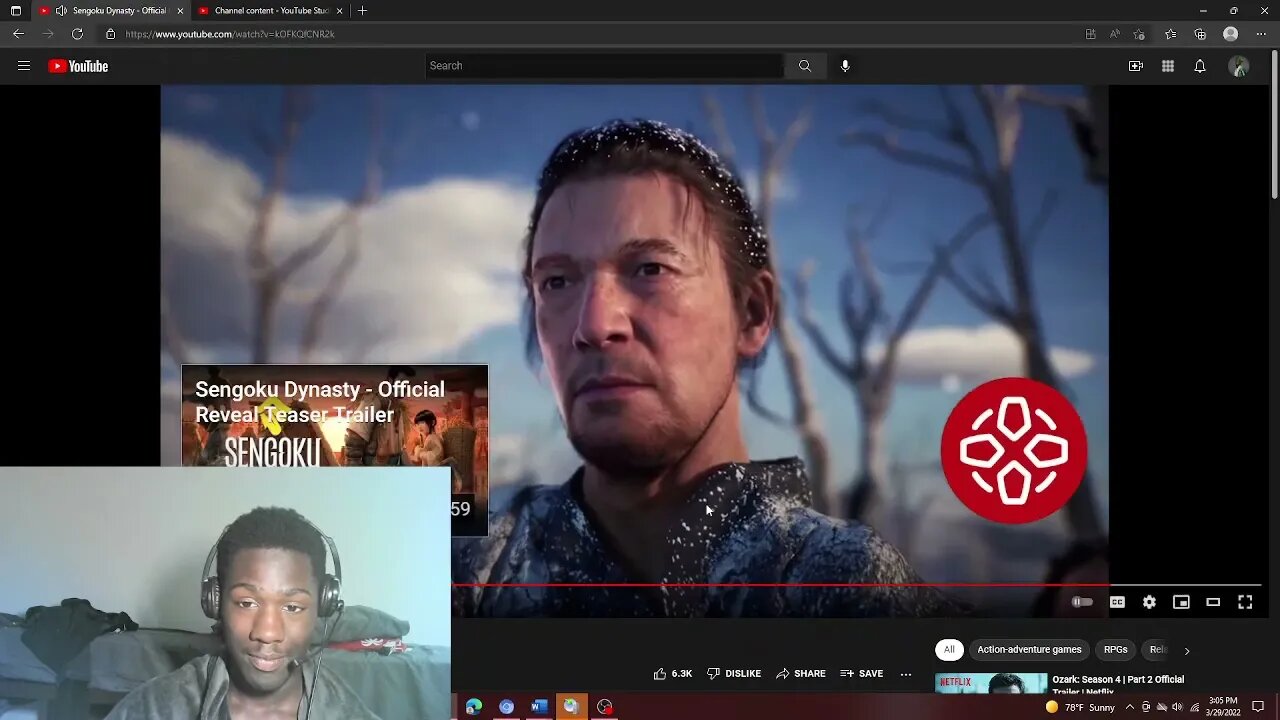Close the Sengoku Dynasty tab
The image size is (1280, 720).
click(x=180, y=11)
